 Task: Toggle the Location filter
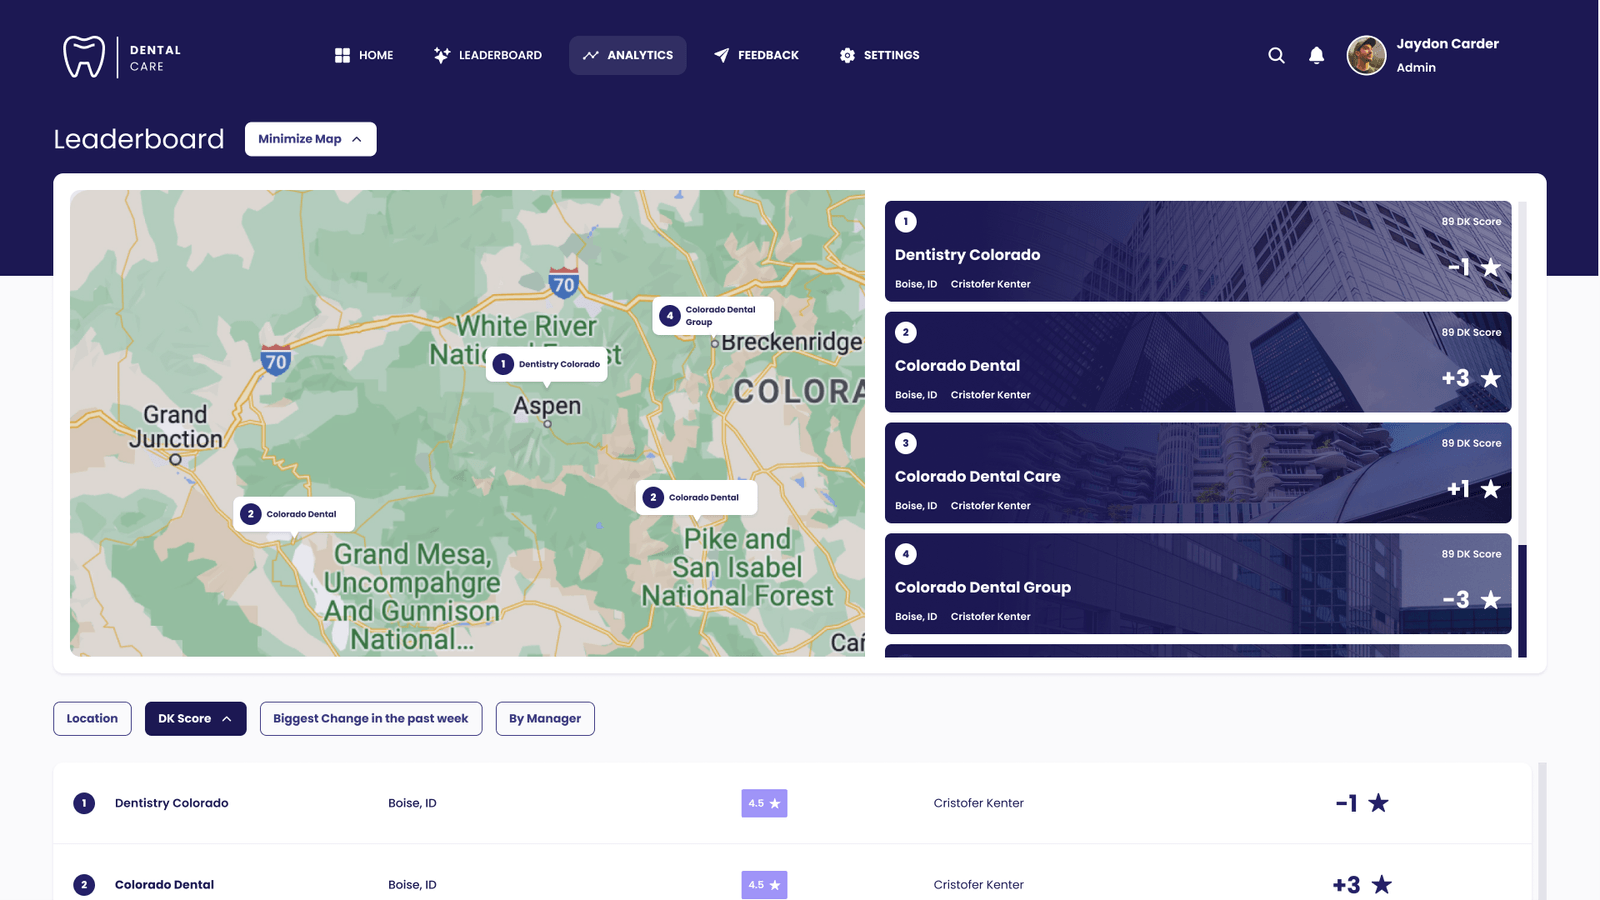click(92, 719)
